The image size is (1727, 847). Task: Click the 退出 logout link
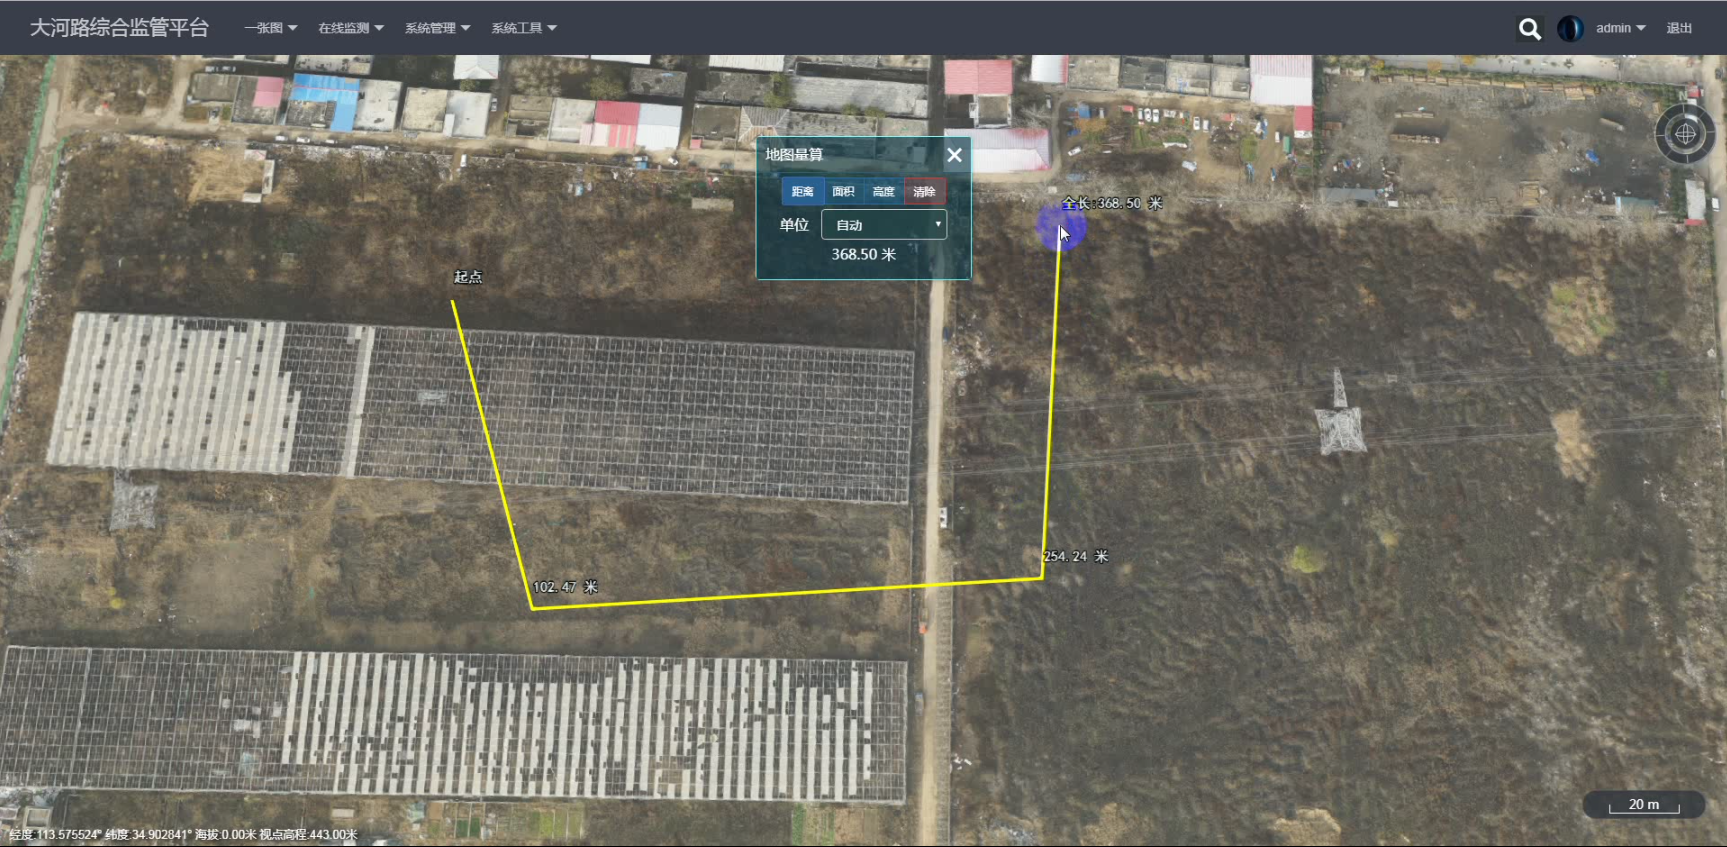[x=1679, y=28]
